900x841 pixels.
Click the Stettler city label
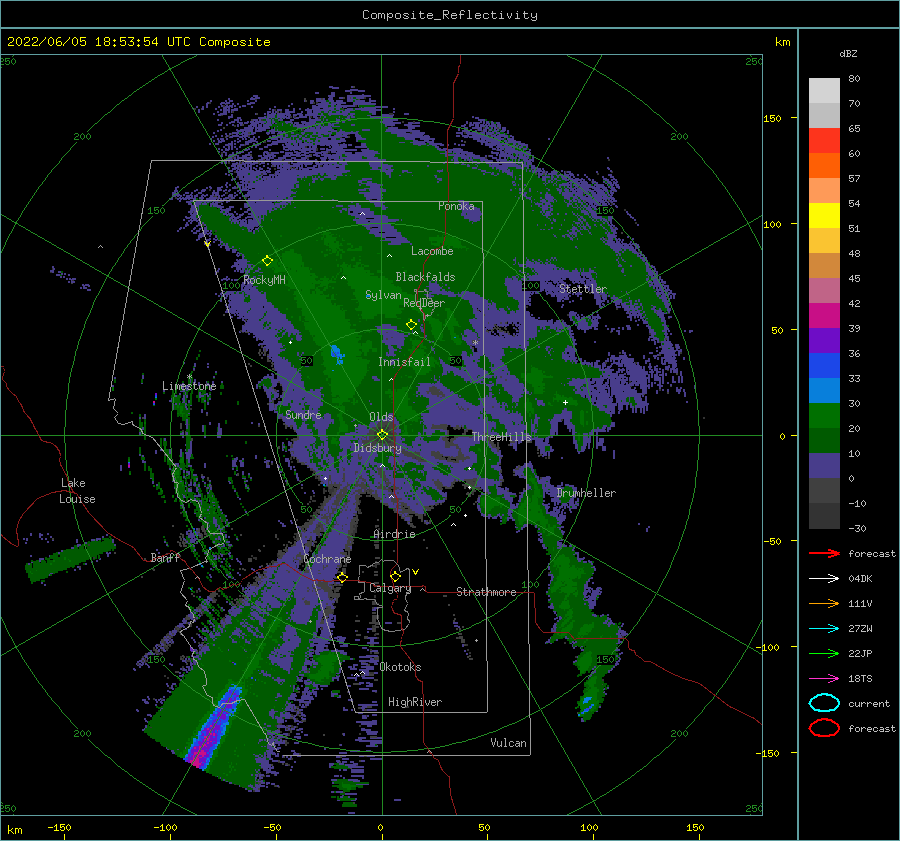click(583, 289)
